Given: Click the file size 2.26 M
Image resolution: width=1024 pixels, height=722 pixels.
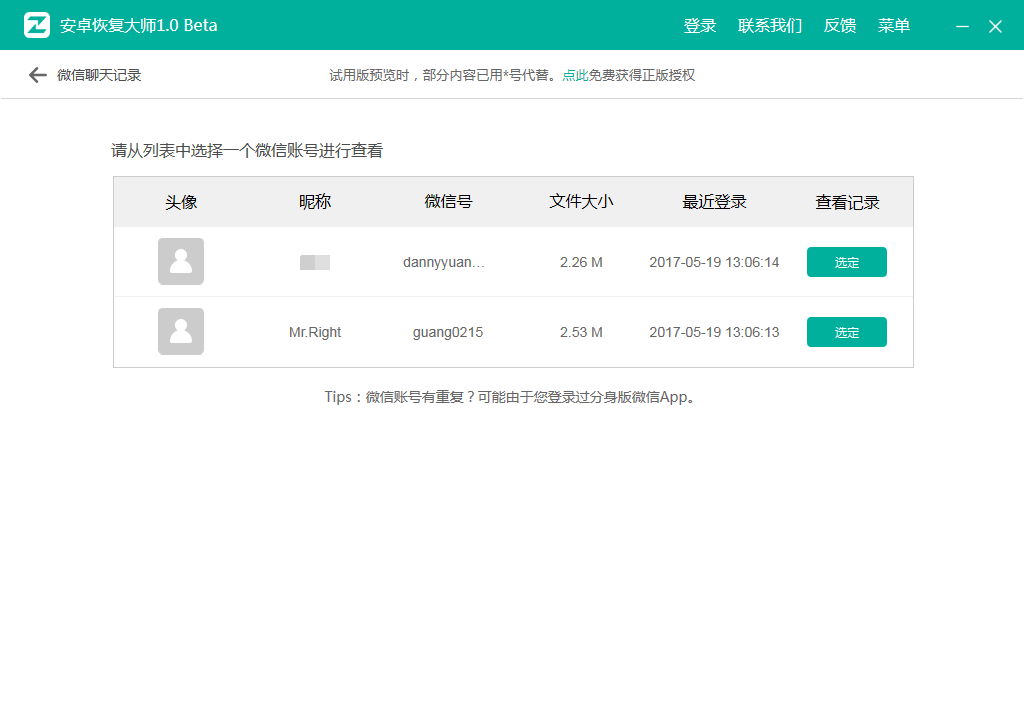Looking at the screenshot, I should pos(581,262).
